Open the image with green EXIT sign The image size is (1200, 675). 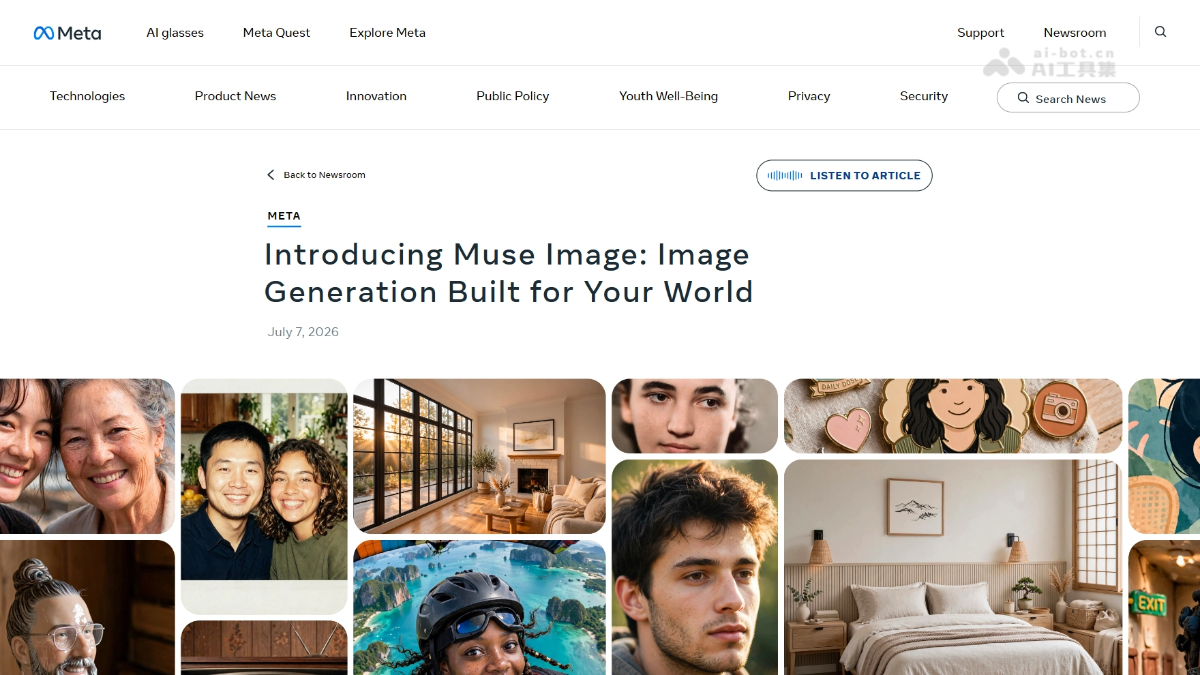(1164, 608)
